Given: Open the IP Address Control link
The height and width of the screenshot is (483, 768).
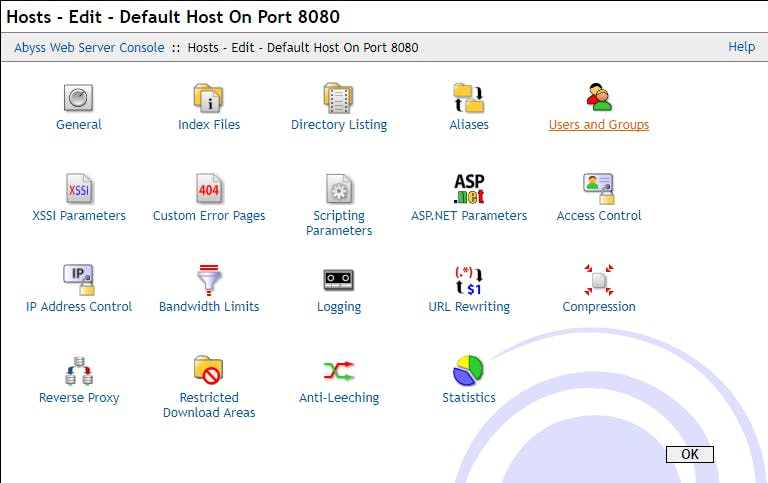Looking at the screenshot, I should 79,307.
